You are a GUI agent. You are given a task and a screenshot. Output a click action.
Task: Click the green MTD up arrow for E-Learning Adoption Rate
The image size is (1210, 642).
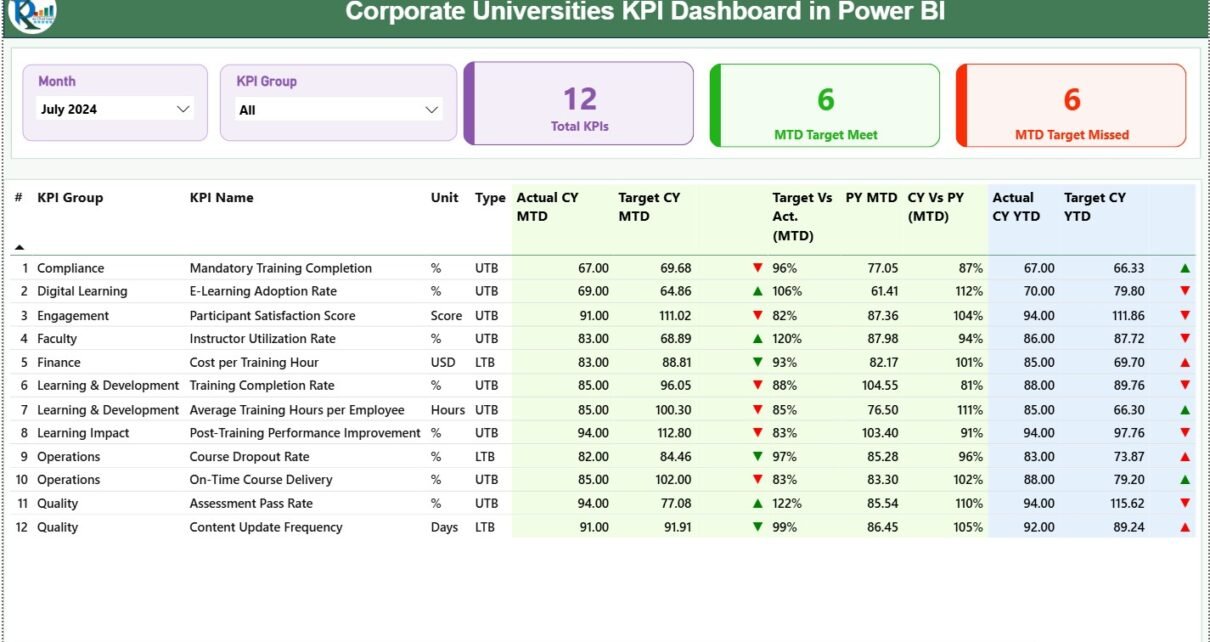757,292
